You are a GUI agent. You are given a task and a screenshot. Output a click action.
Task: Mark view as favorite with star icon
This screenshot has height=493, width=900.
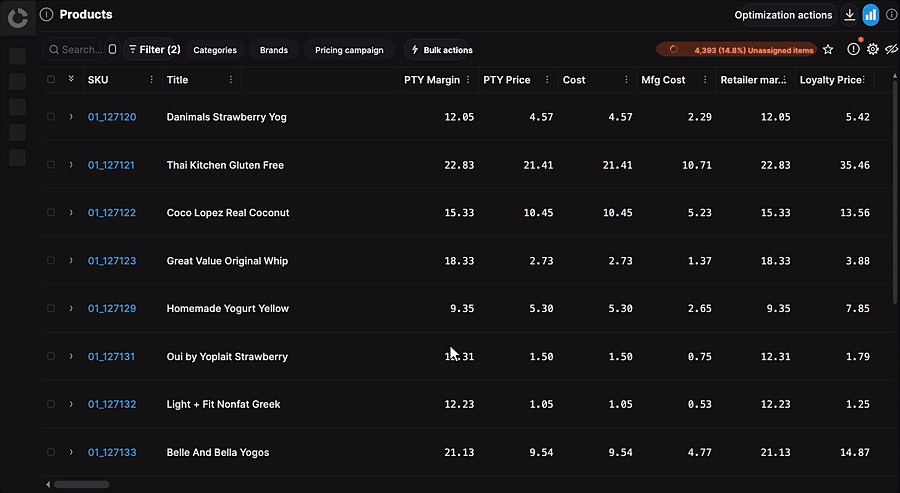(828, 49)
